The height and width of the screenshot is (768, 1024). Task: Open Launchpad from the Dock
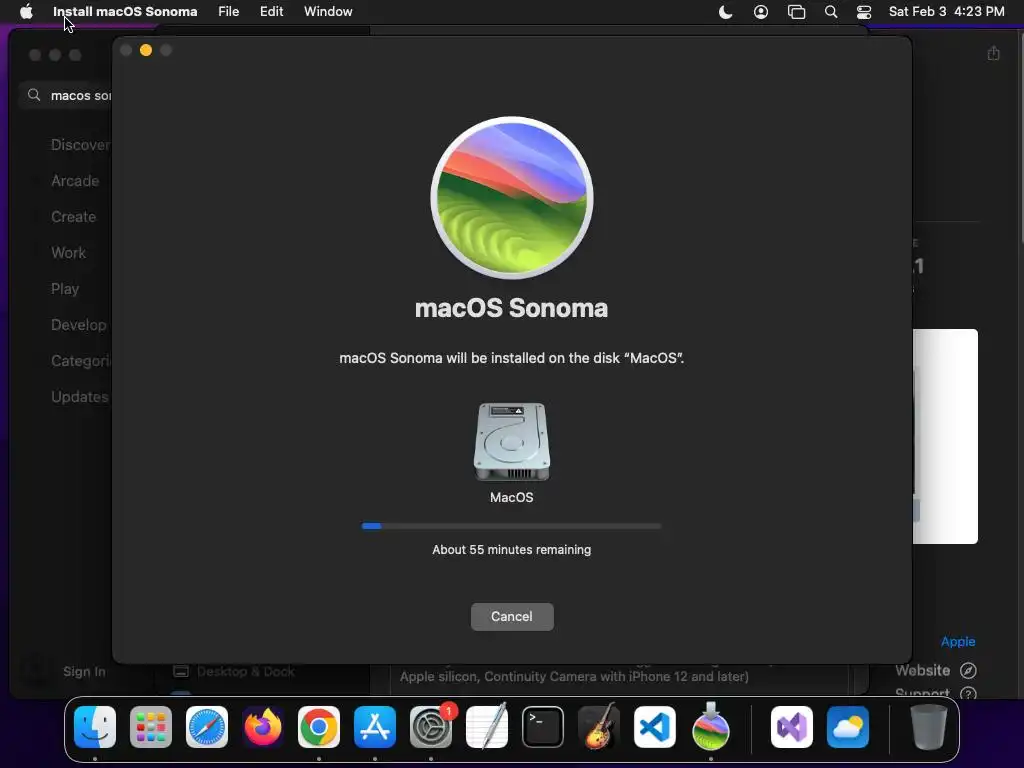pos(151,727)
